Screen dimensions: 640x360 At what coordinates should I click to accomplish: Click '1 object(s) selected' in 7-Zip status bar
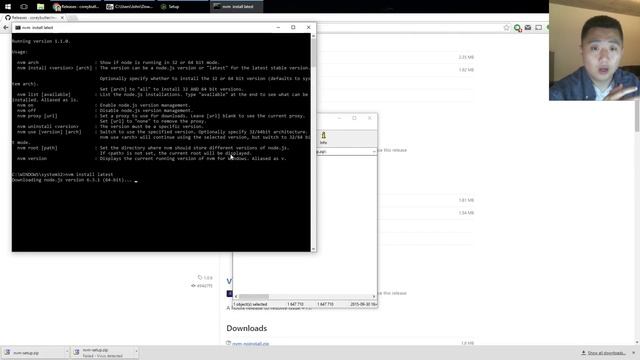250,304
